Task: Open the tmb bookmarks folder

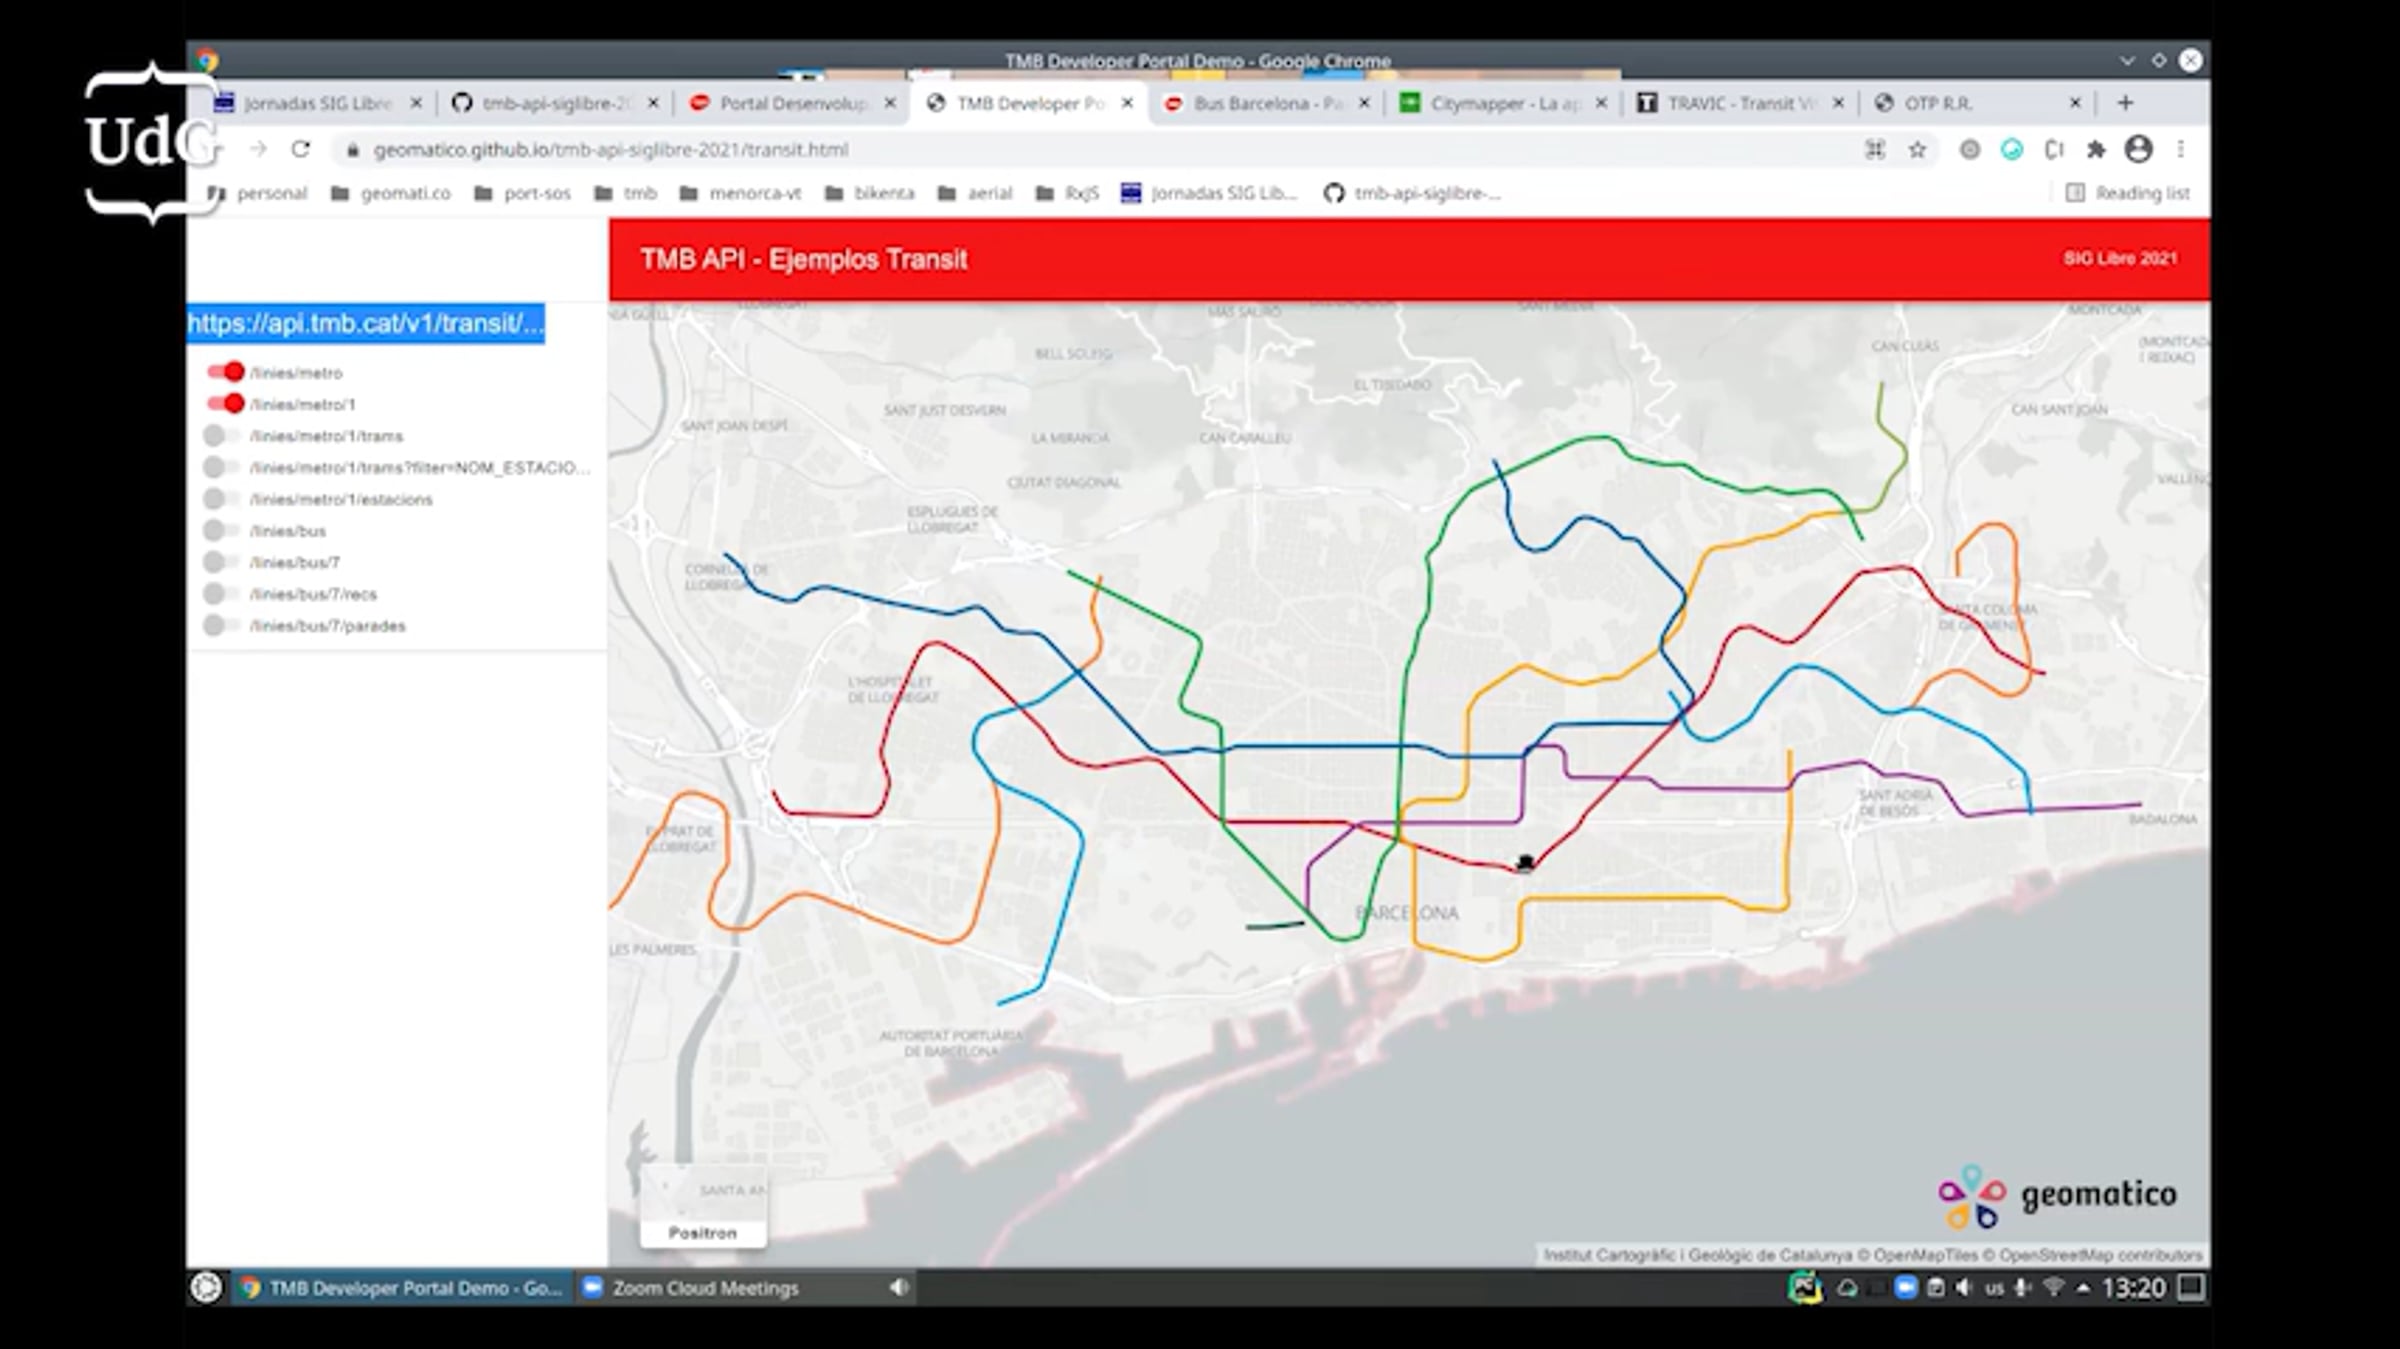Action: (626, 193)
